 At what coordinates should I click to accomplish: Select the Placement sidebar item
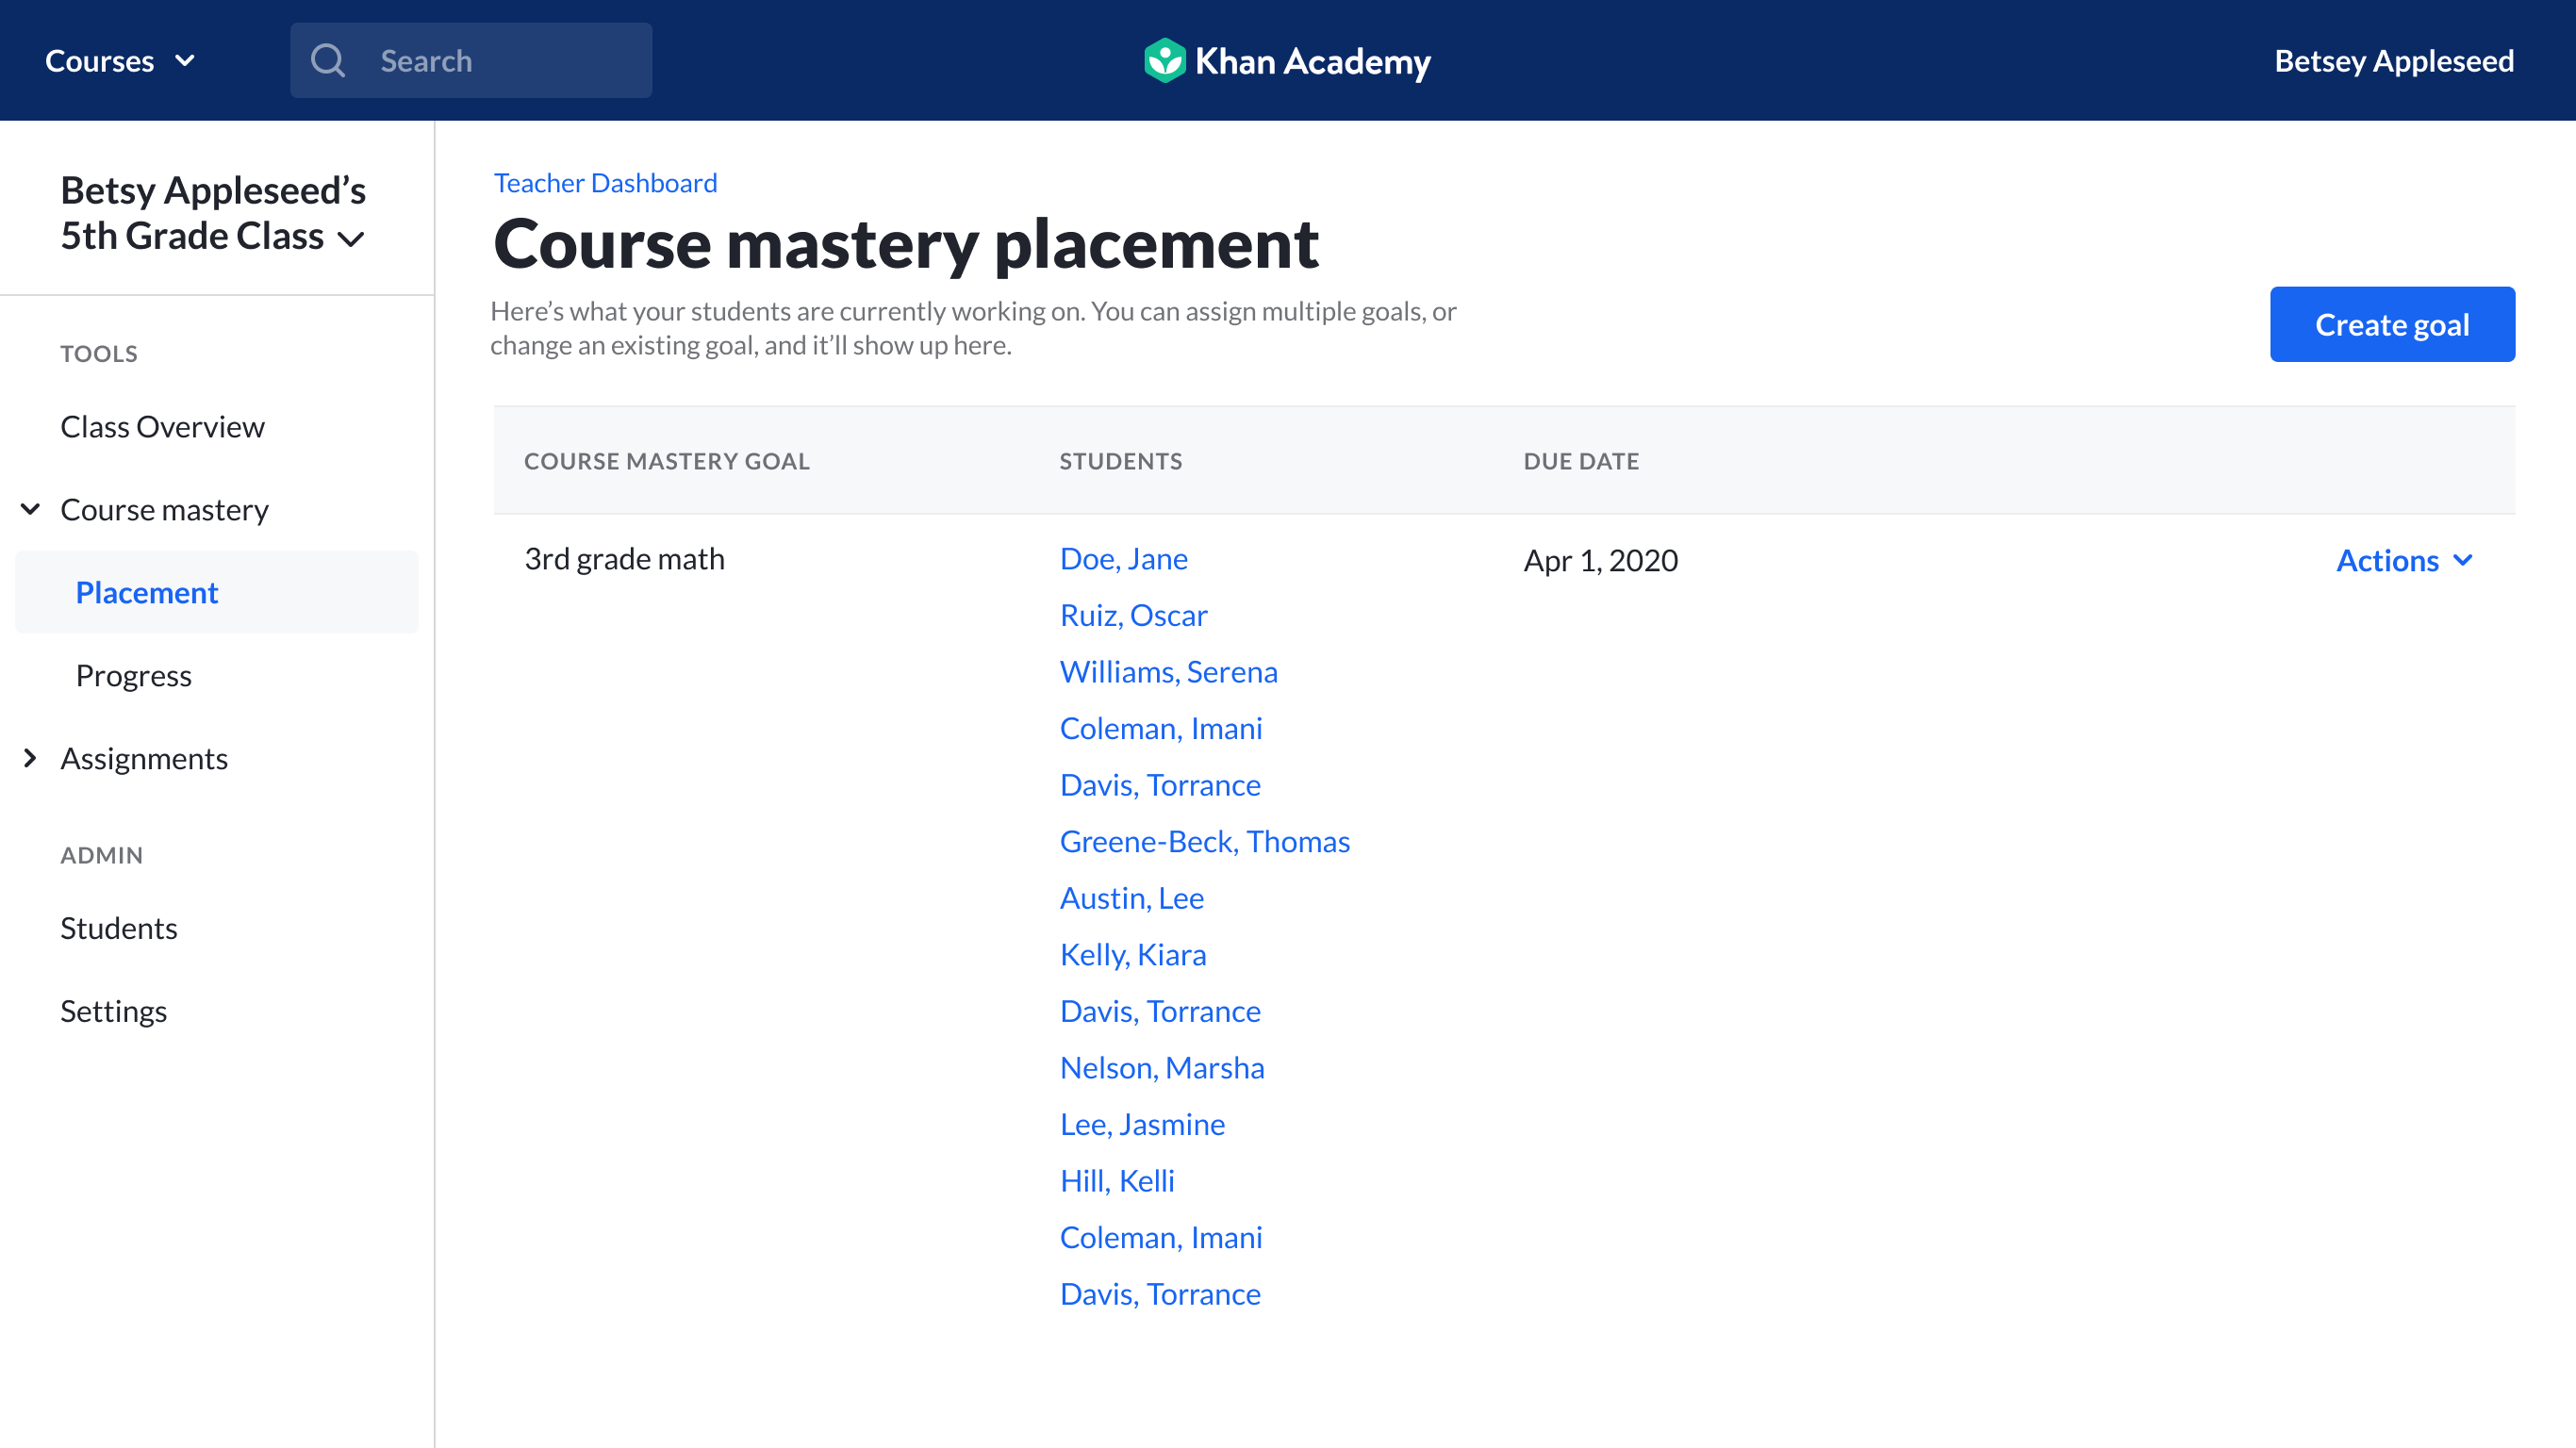(x=217, y=592)
